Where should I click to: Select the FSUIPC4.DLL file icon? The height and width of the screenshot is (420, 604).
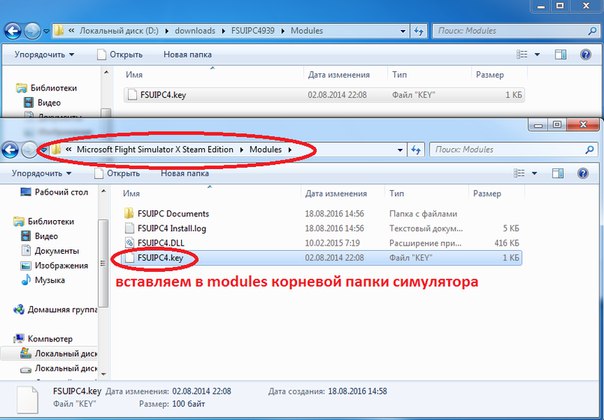click(129, 243)
